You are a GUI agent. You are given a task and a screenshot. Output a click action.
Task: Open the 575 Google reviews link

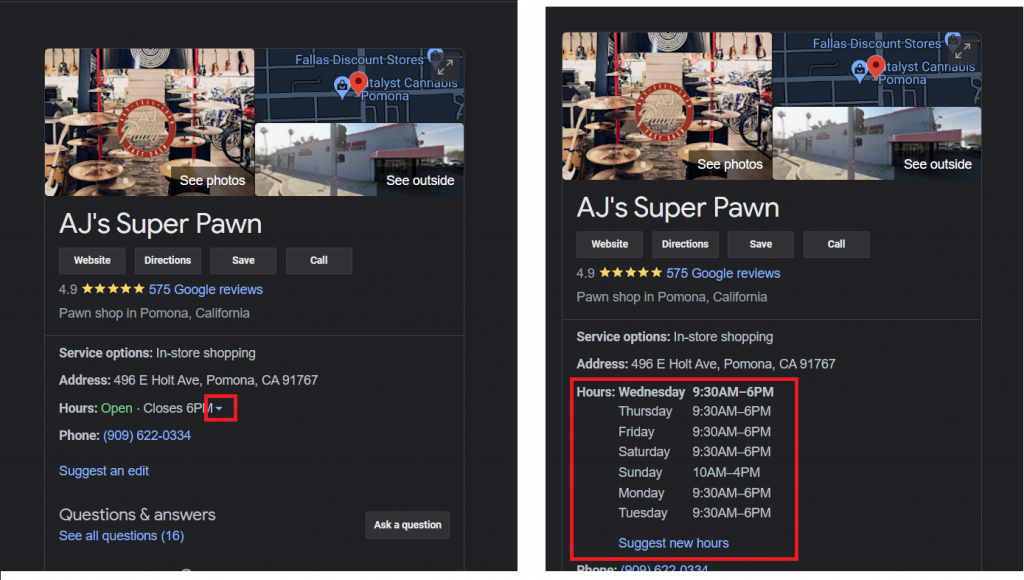tap(205, 289)
